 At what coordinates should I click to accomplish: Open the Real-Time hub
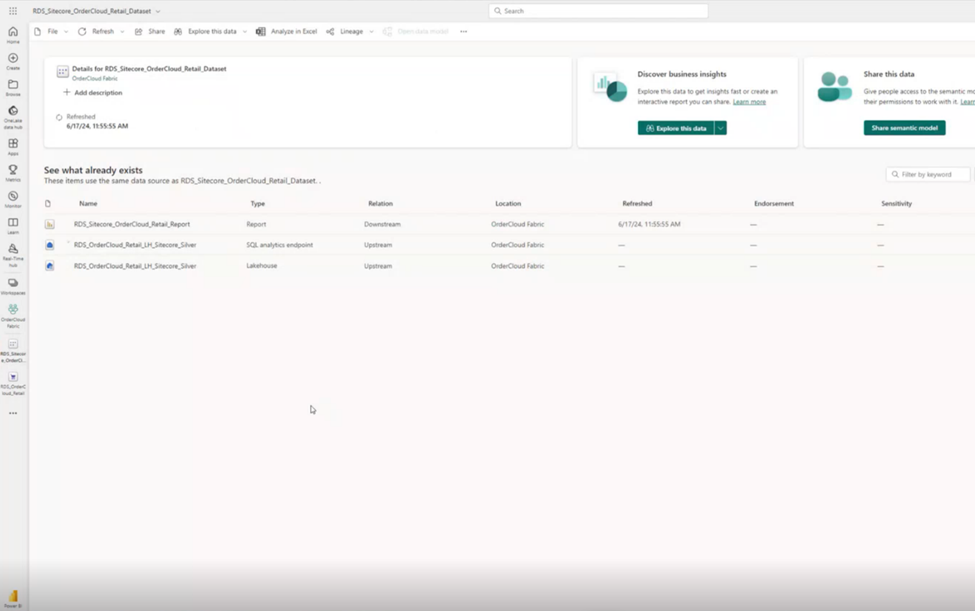[13, 255]
